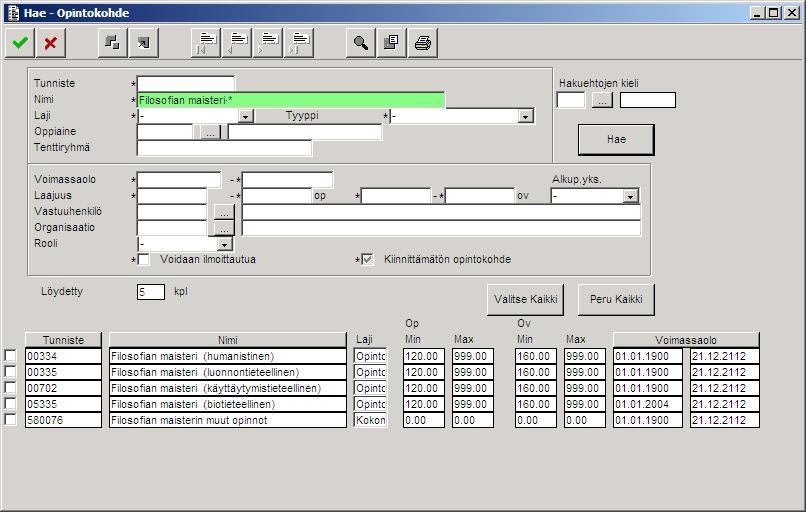This screenshot has height=512, width=806.
Task: Select the row checkbox for 00335
Action: 10,372
